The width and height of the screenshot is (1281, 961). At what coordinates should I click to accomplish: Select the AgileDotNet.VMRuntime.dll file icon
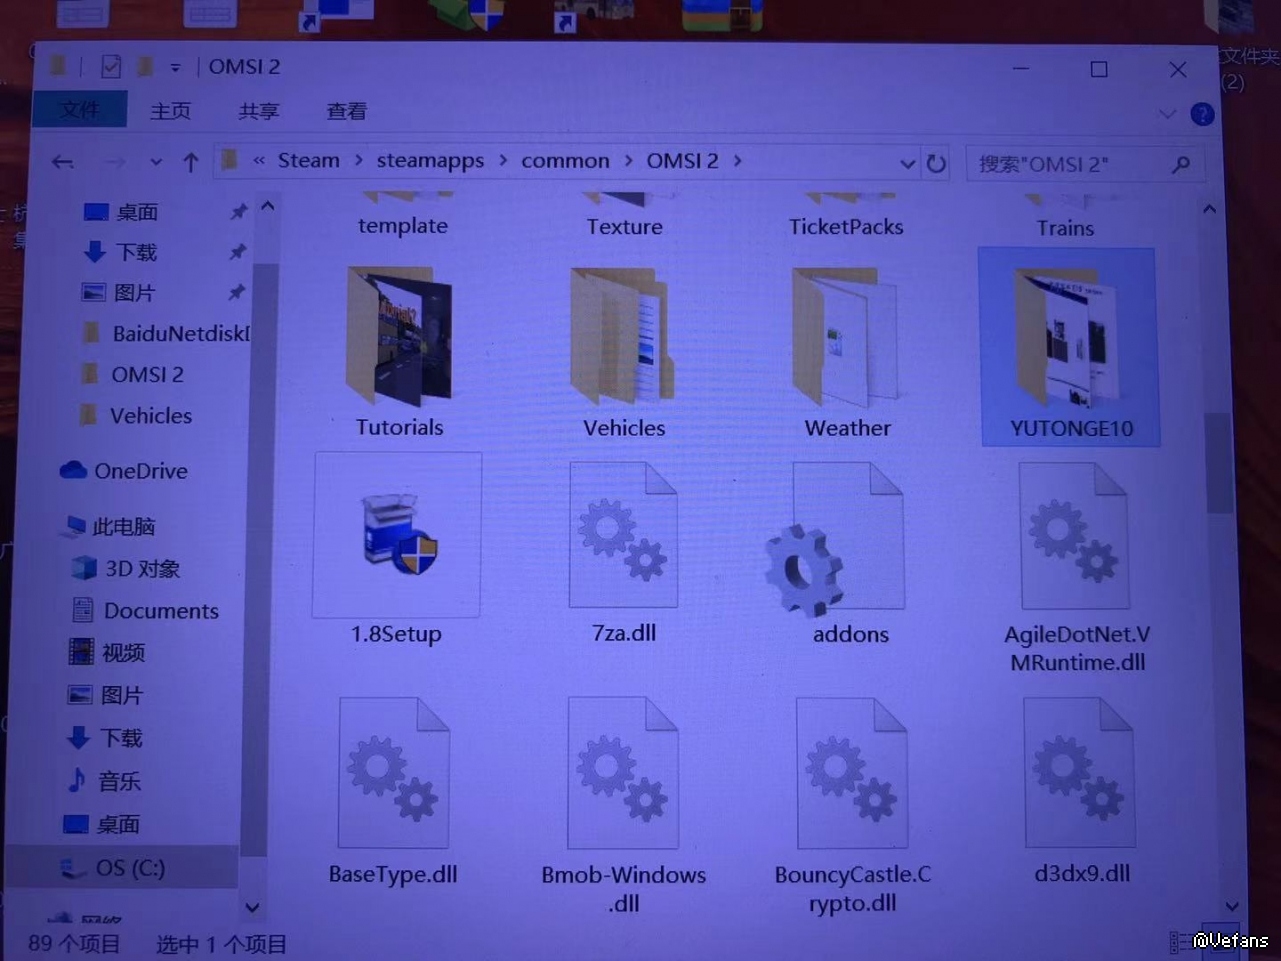[1075, 536]
